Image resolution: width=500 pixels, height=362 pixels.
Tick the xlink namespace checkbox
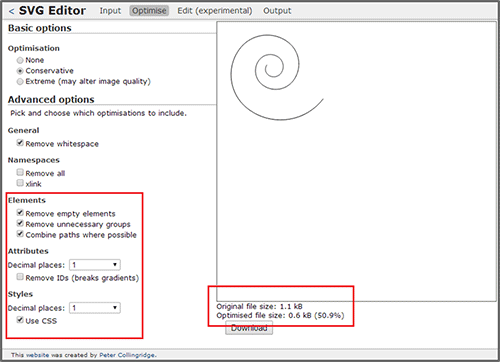coord(20,183)
